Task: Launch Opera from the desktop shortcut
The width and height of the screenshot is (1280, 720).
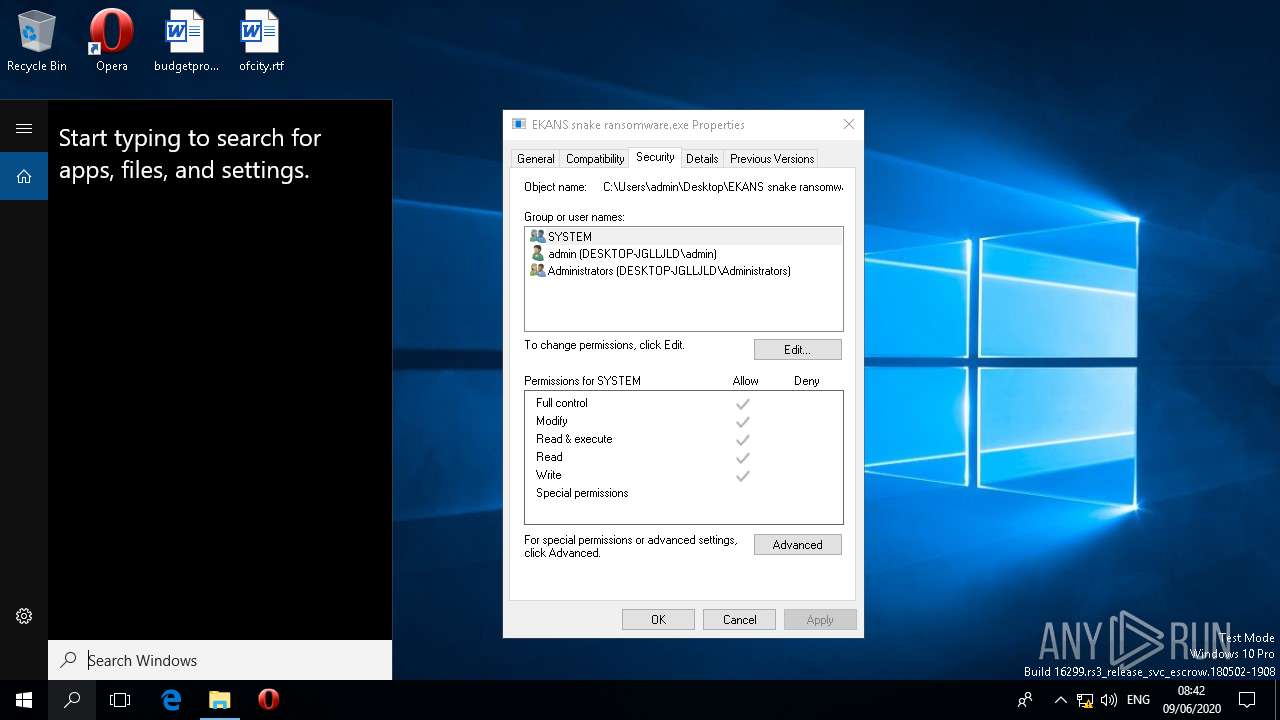Action: (x=111, y=40)
